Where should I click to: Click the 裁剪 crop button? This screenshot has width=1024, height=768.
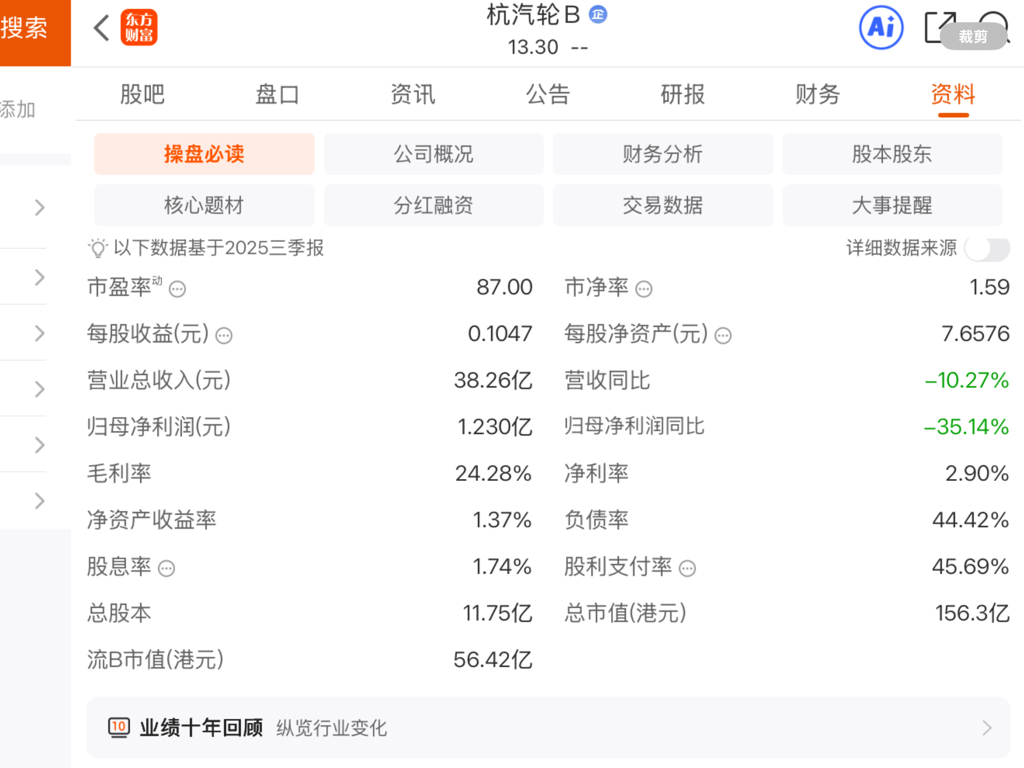[x=973, y=37]
